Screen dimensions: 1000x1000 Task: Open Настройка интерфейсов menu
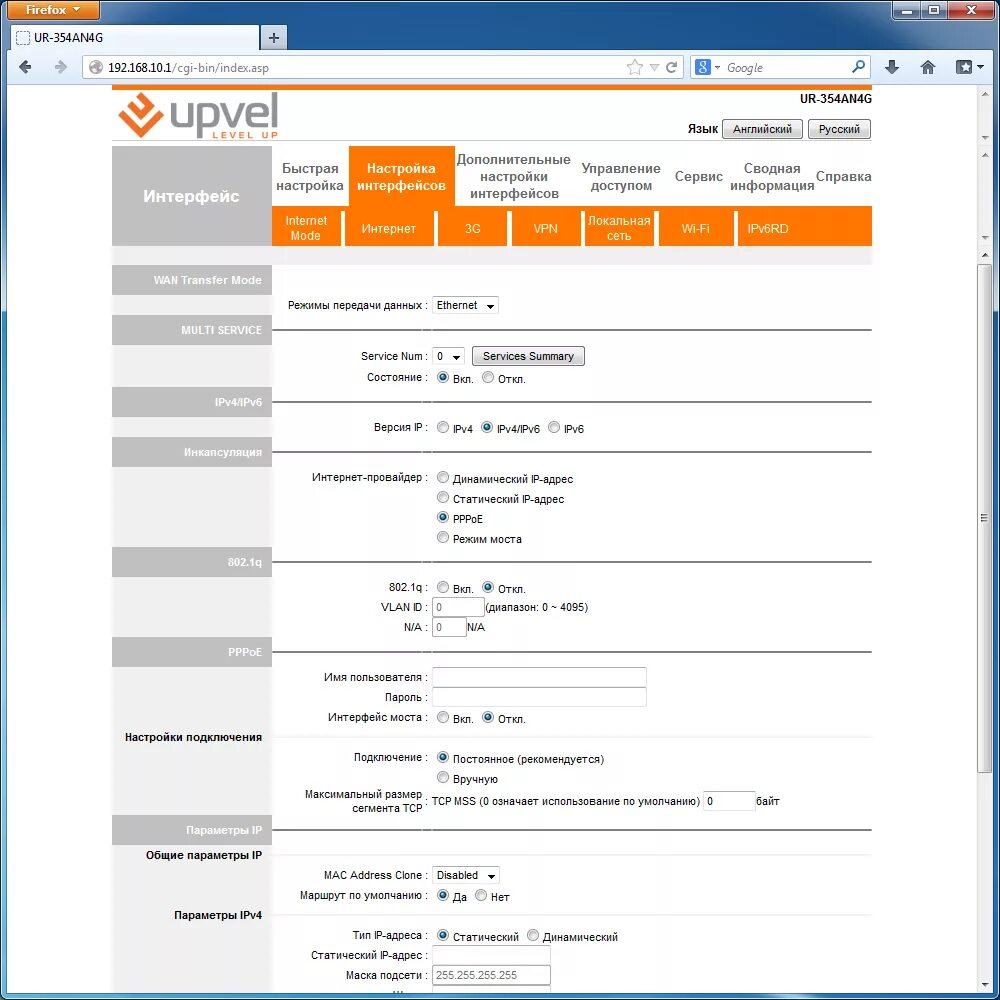[401, 177]
